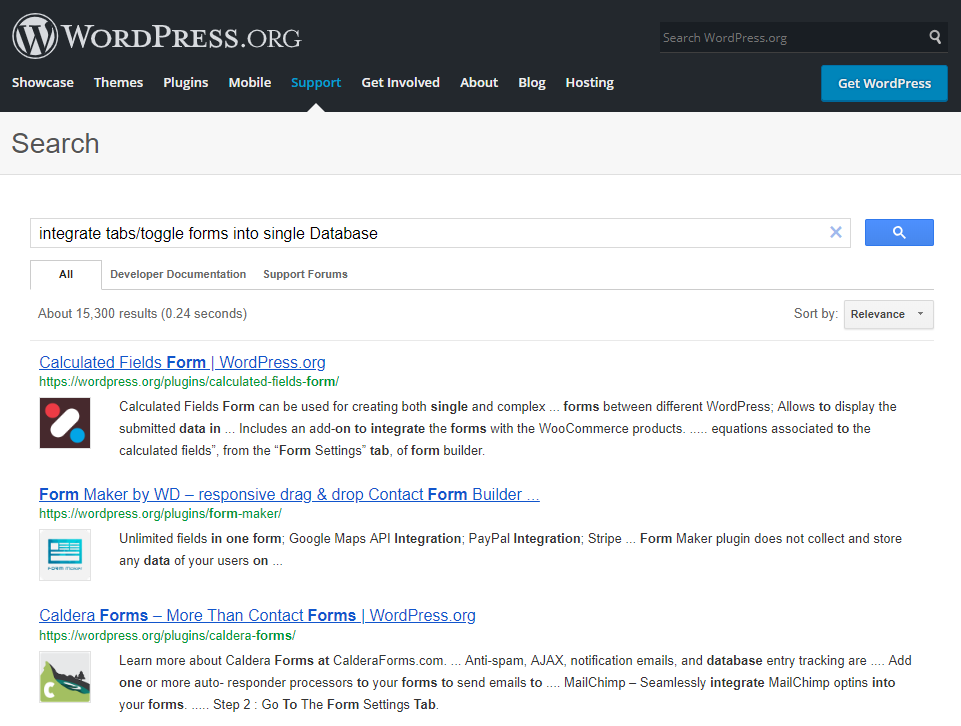961x726 pixels.
Task: Open the Themes menu item
Action: (118, 83)
